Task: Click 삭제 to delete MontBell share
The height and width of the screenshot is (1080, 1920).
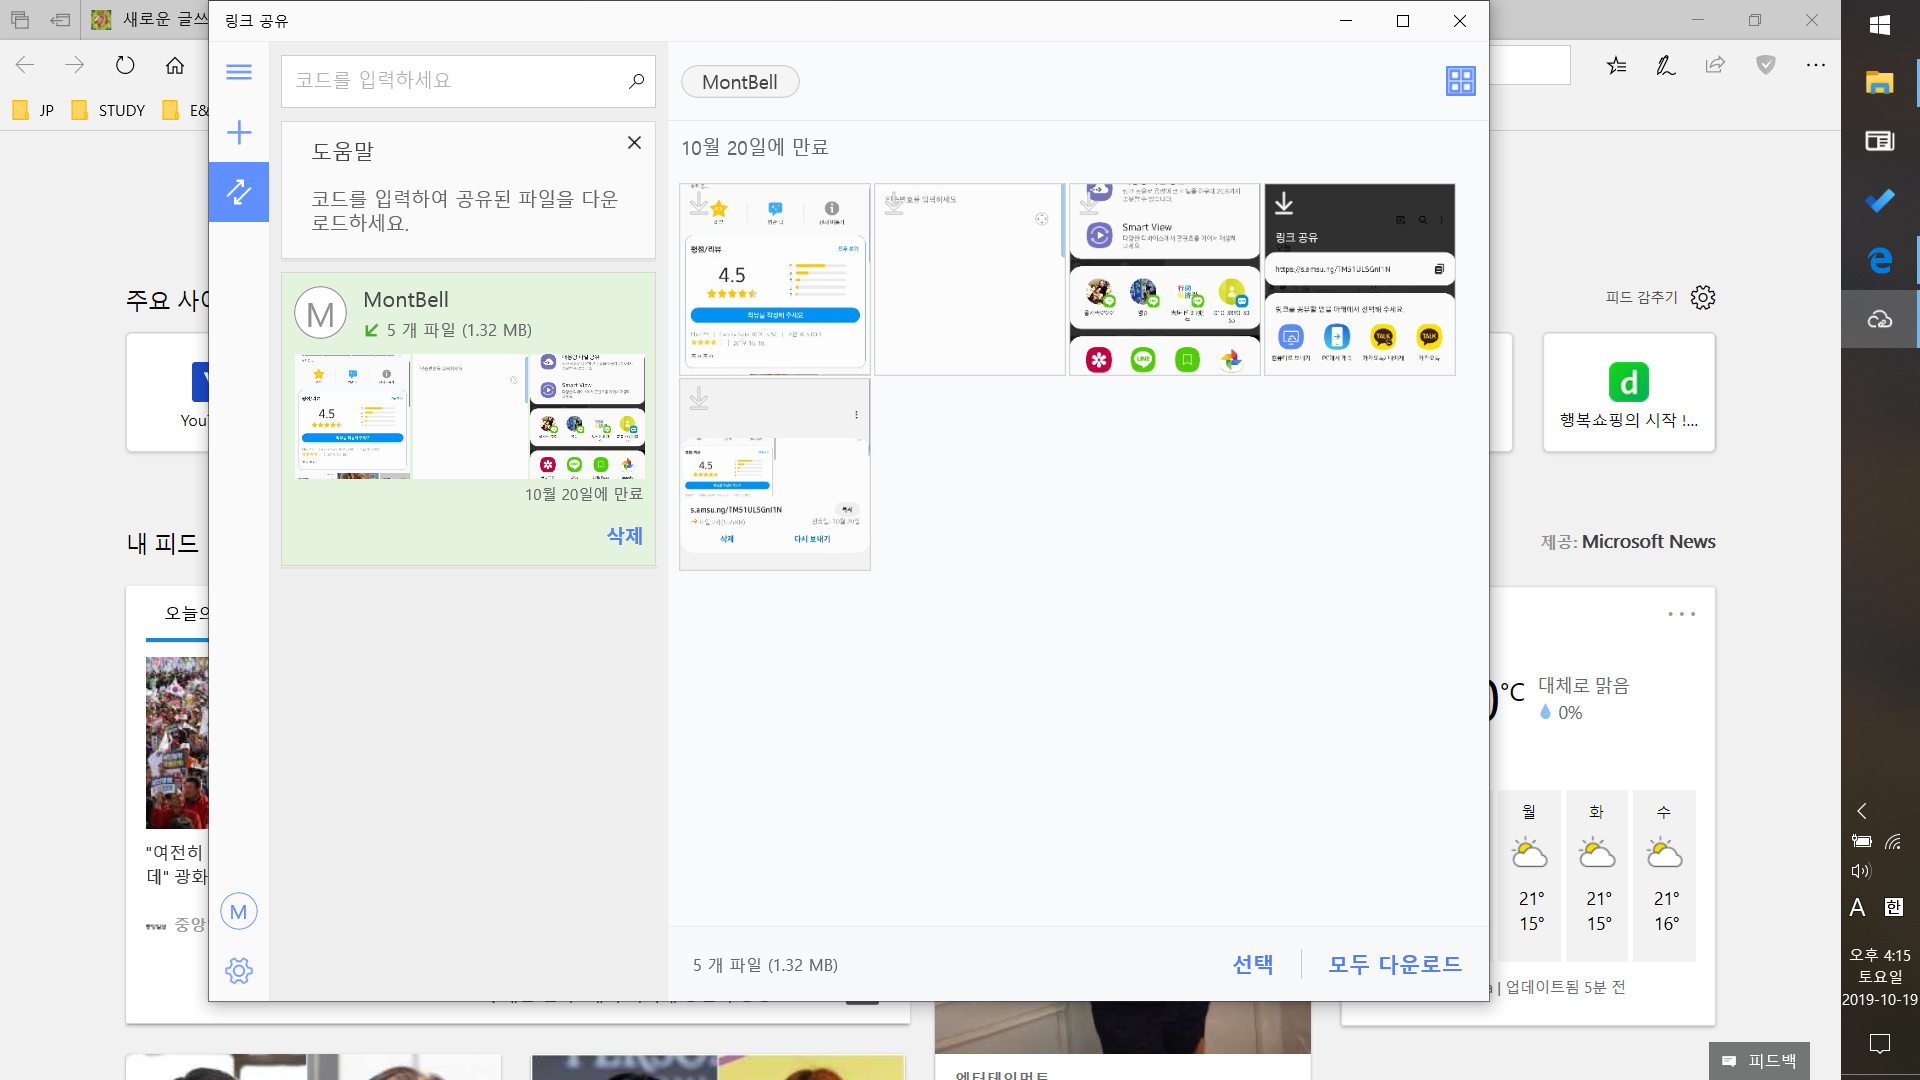Action: (624, 536)
